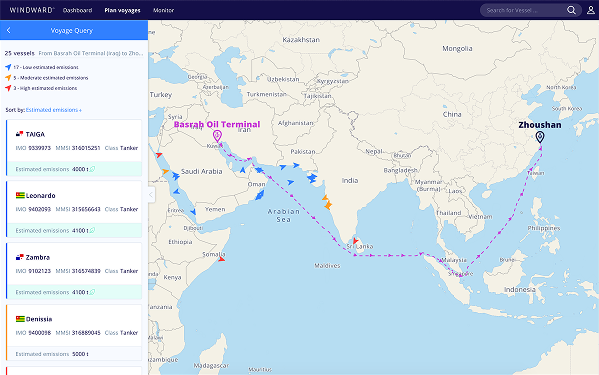Viewport: 599px width, 375px height.
Task: Click the TAIGA flag icon
Action: tap(20, 134)
